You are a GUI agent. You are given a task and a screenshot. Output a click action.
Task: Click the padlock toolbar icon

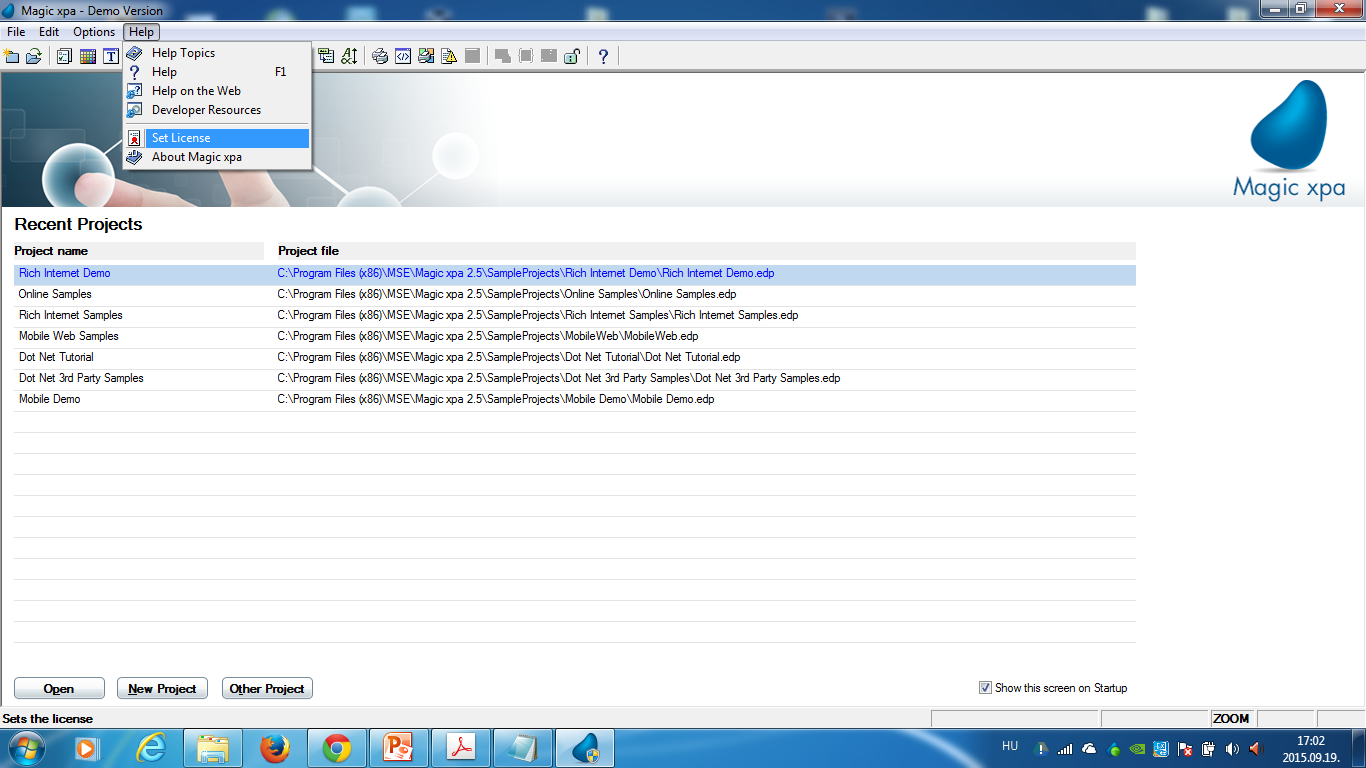pos(572,56)
